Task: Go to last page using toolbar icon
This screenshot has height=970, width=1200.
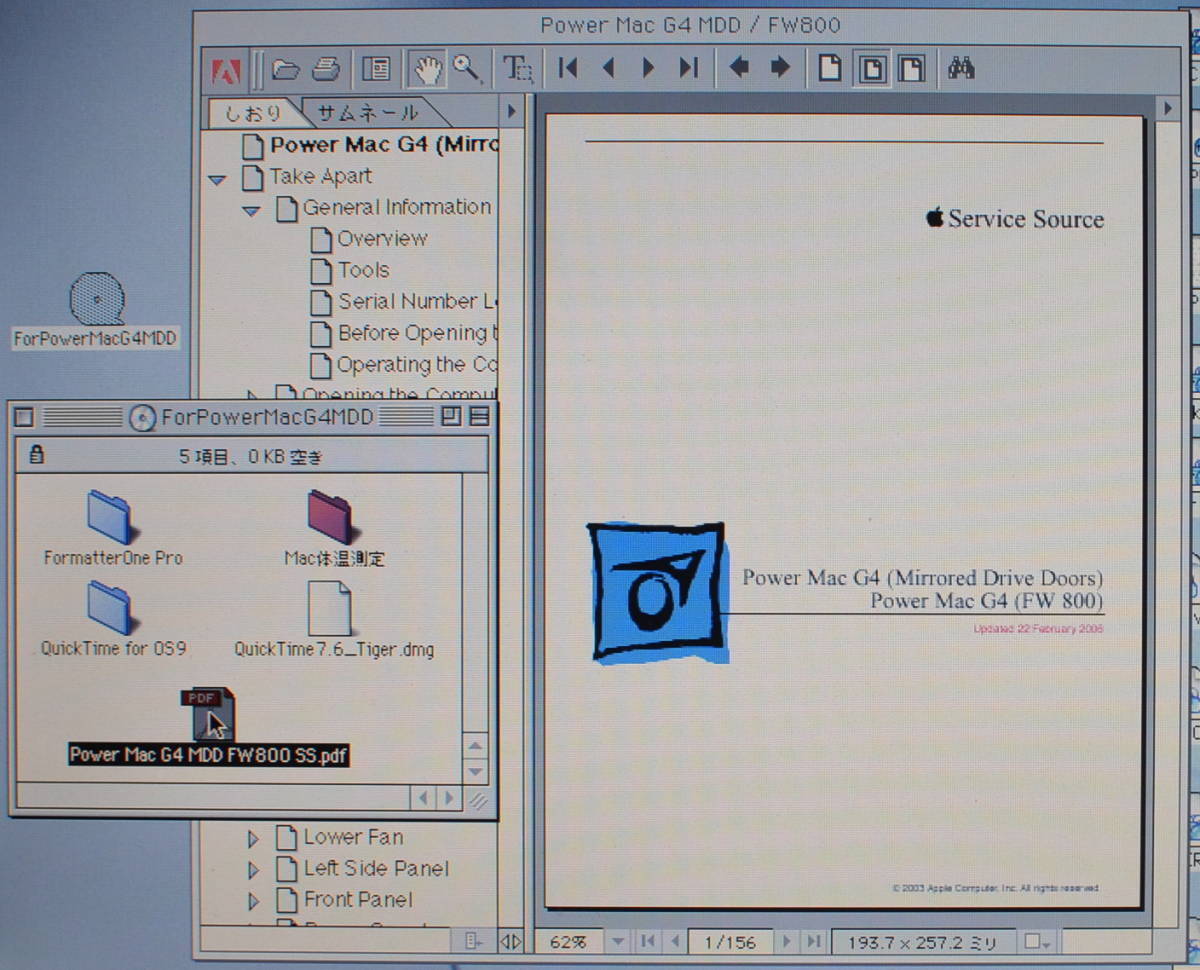Action: coord(688,69)
